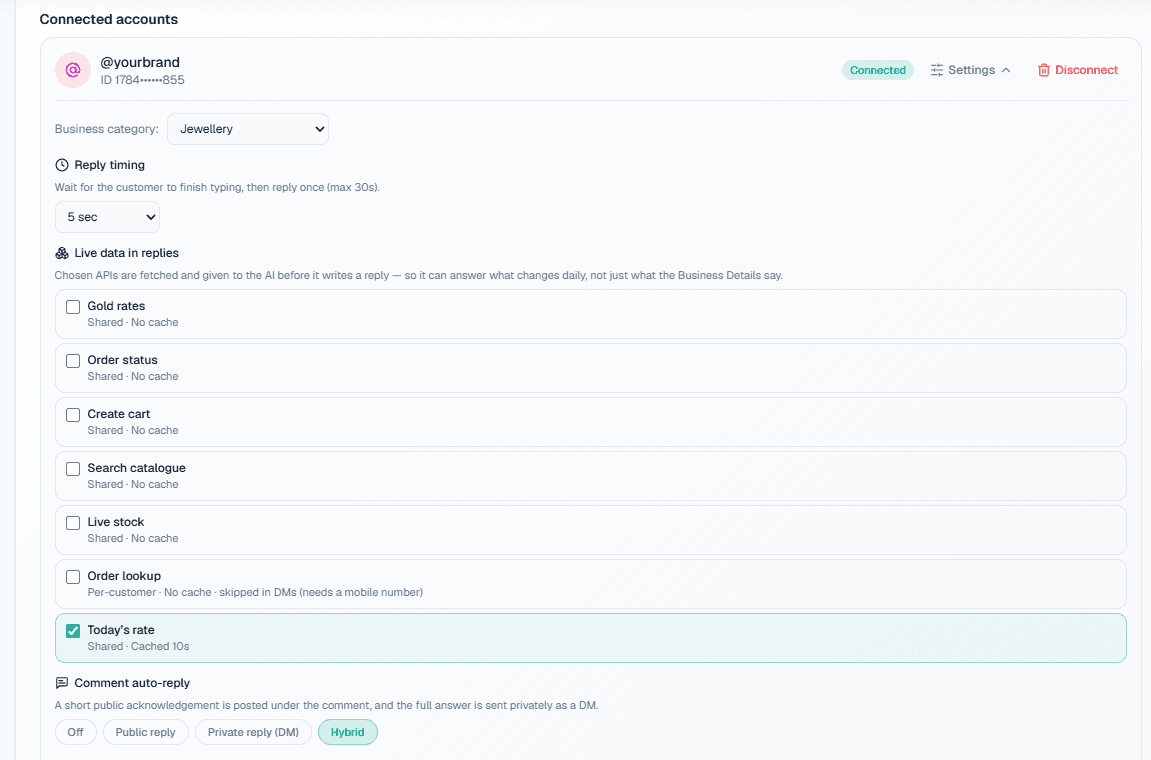This screenshot has height=760, width=1151.
Task: Uncheck the Today's rate checkbox
Action: tap(73, 631)
